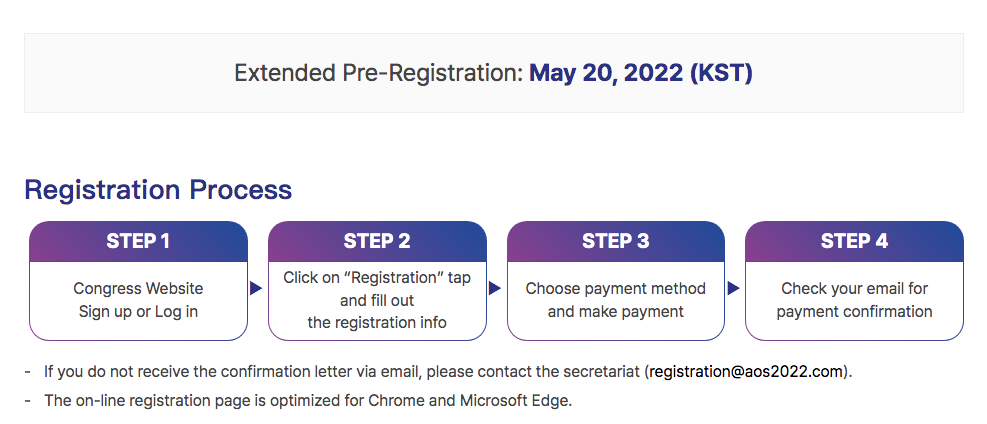Screen dimensions: 987x424
Task: Click the arrow between Step 1 and Step 2
Action: tap(256, 288)
